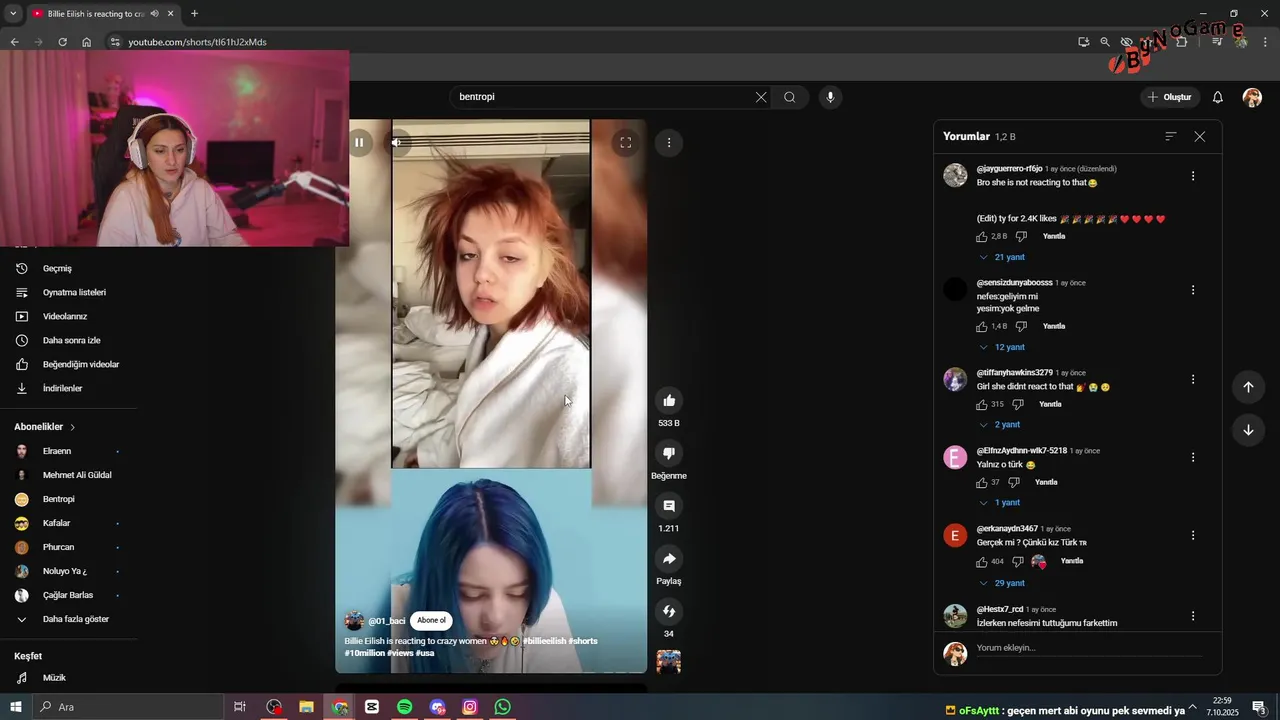Image resolution: width=1280 pixels, height=720 pixels.
Task: Open Daha sonra izle in sidebar
Action: 70,340
